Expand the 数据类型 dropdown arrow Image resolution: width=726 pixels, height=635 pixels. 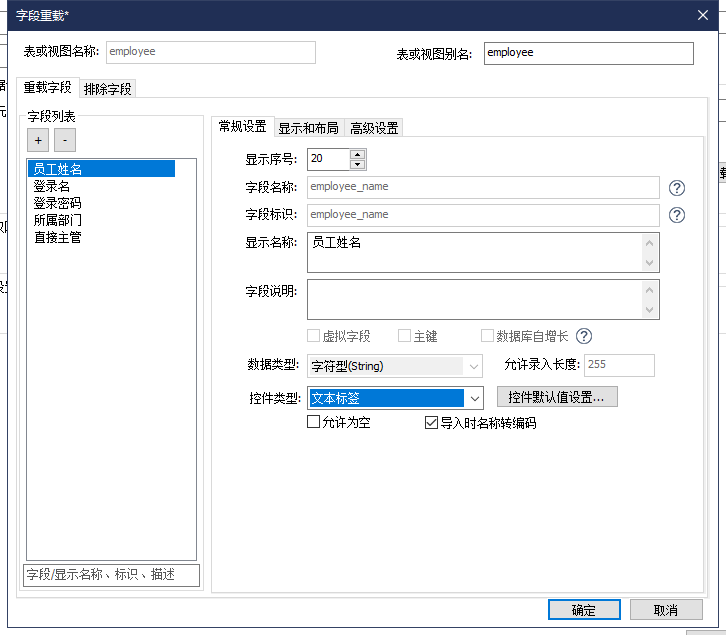tap(474, 366)
